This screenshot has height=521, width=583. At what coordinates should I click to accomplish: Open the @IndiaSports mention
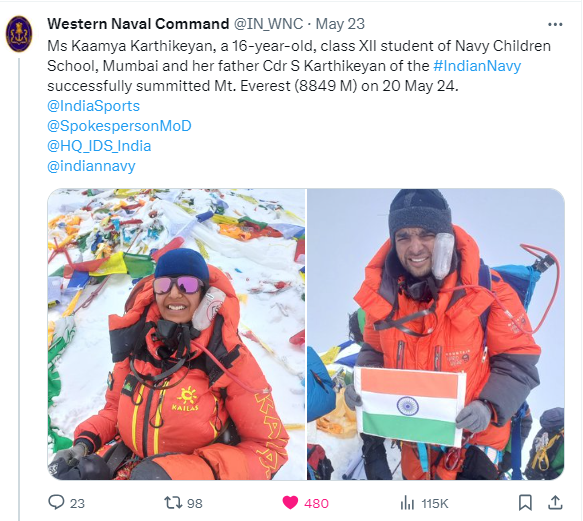(93, 106)
